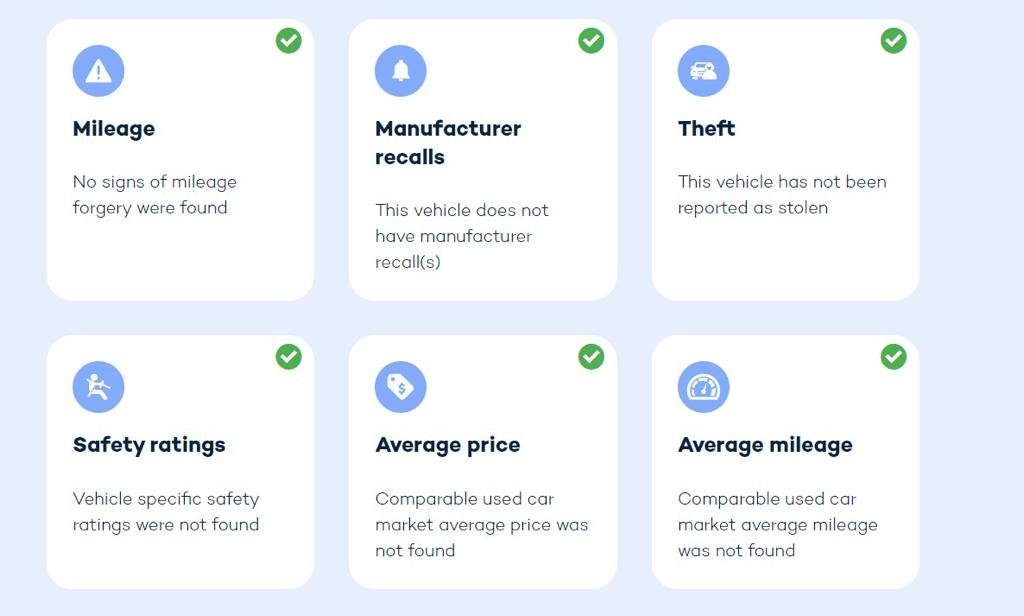Select the Theft card title
The width and height of the screenshot is (1024, 616).
(707, 129)
